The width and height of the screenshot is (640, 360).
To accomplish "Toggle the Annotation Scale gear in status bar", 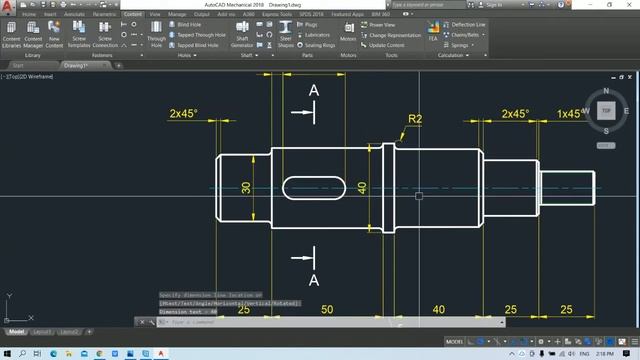I will (541, 342).
